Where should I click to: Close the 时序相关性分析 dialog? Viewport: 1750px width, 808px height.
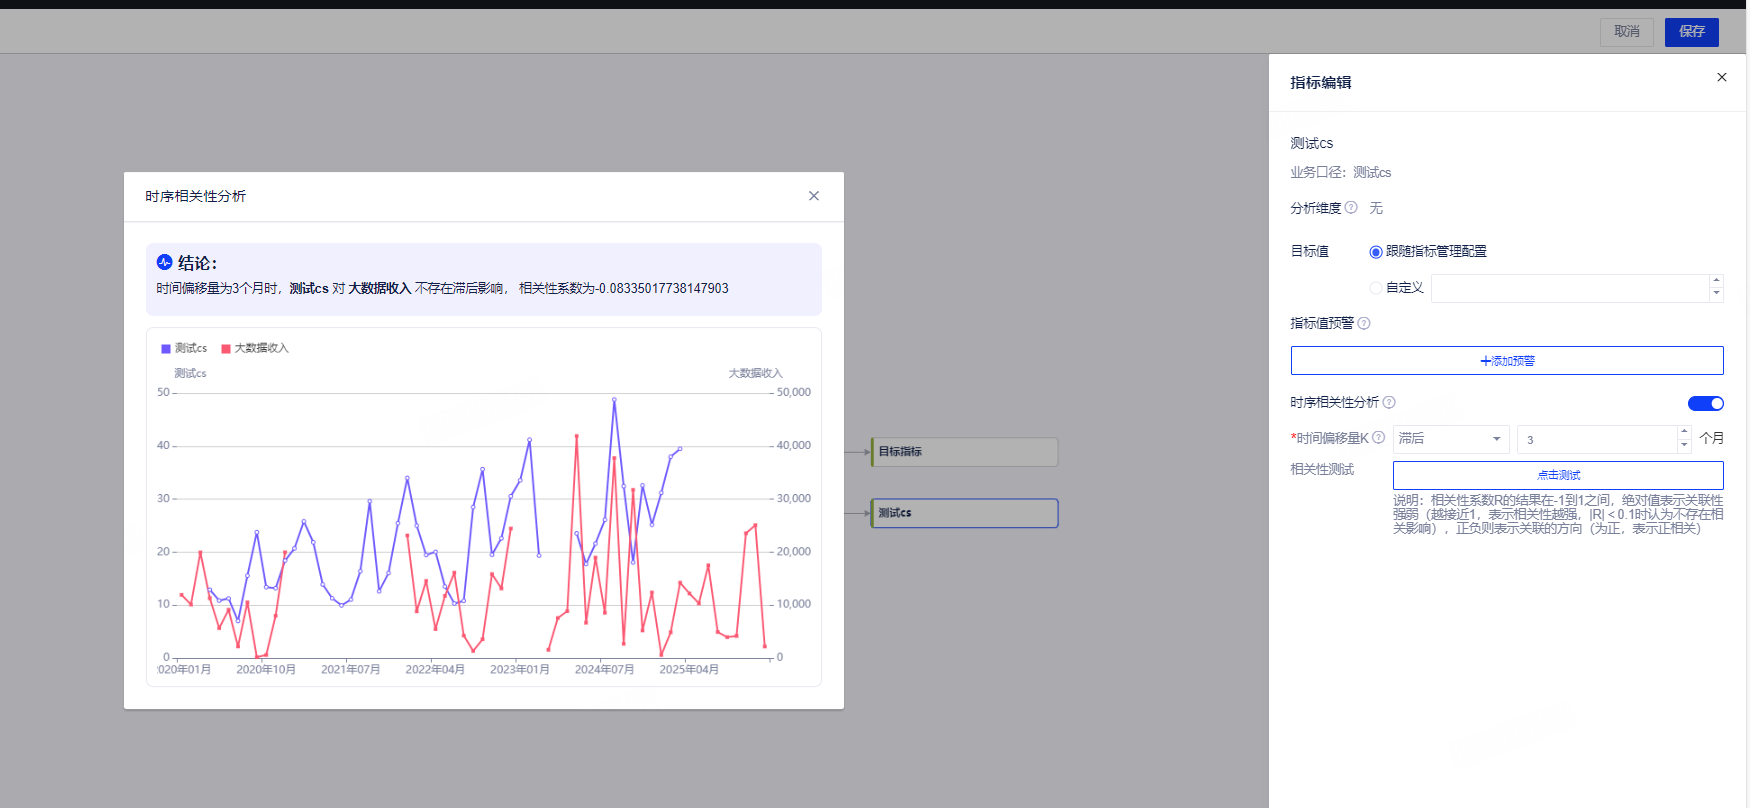click(814, 196)
